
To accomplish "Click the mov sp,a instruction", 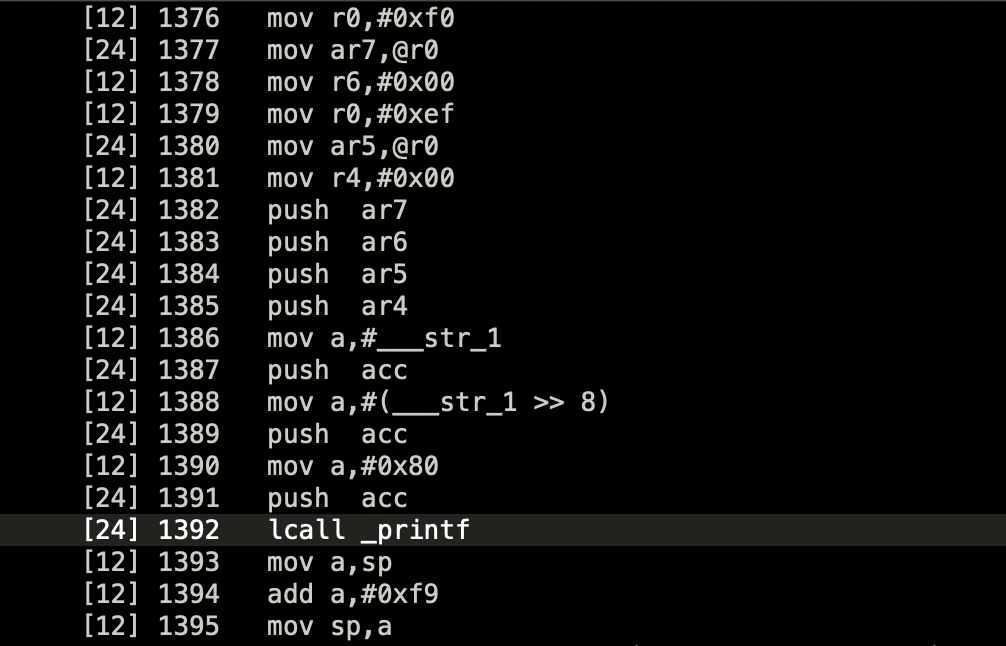I will click(329, 626).
